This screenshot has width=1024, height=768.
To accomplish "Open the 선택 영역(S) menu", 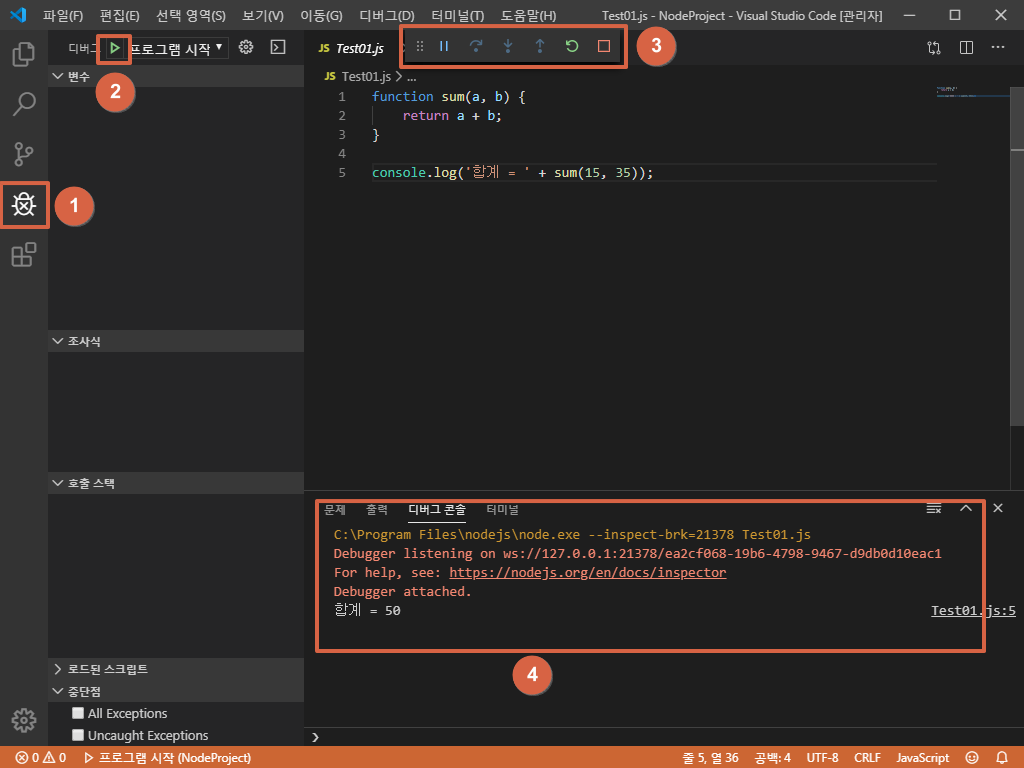I will [191, 15].
